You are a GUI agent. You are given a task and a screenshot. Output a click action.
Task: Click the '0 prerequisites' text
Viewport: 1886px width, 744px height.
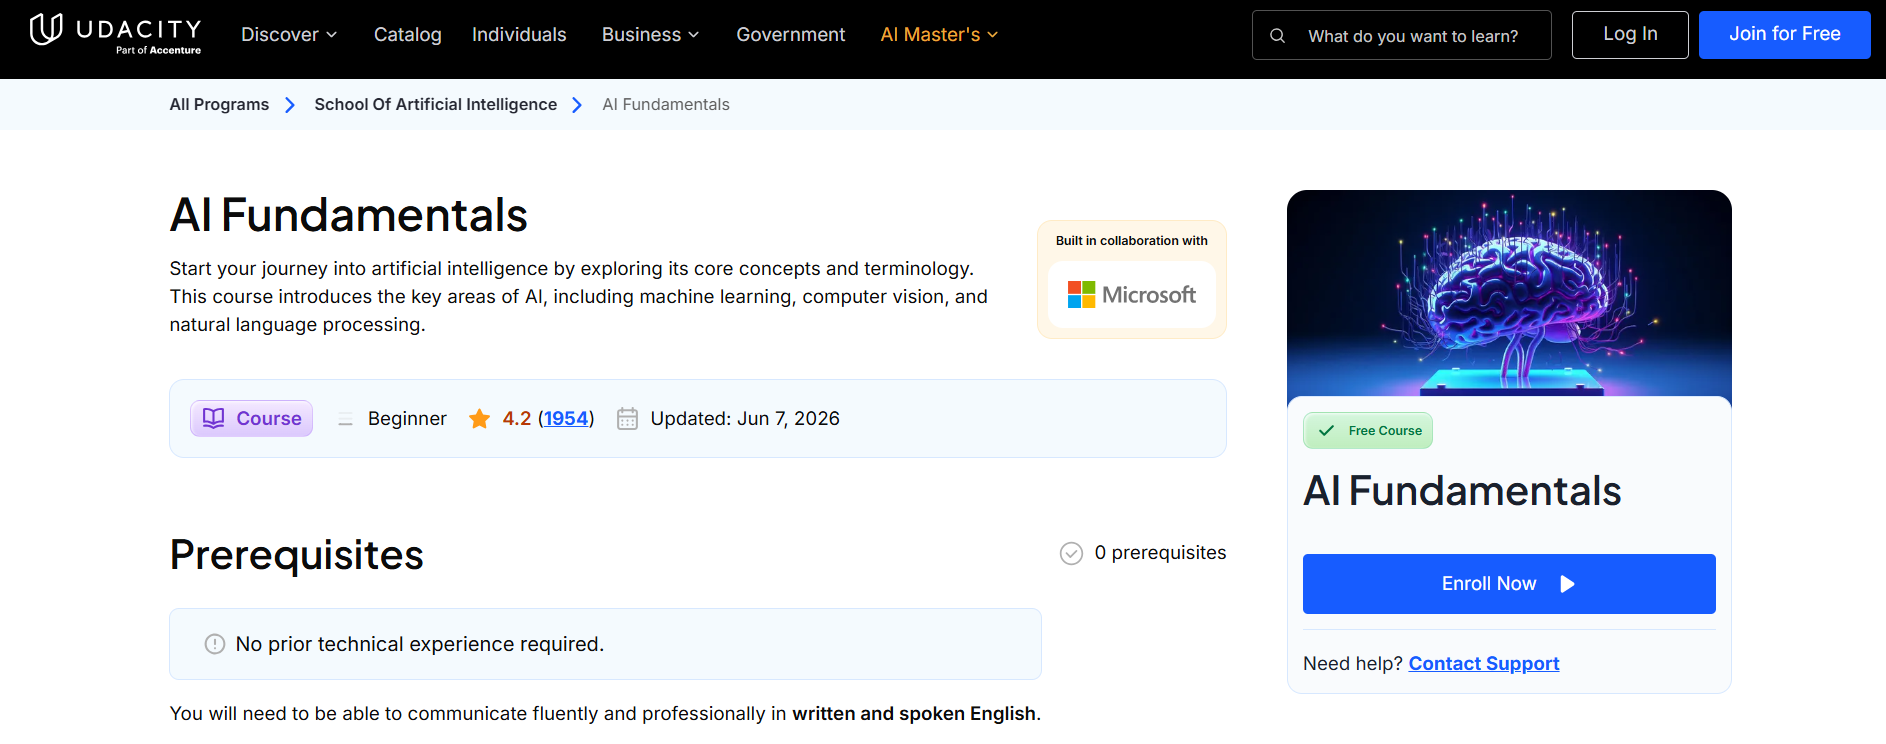(1160, 553)
